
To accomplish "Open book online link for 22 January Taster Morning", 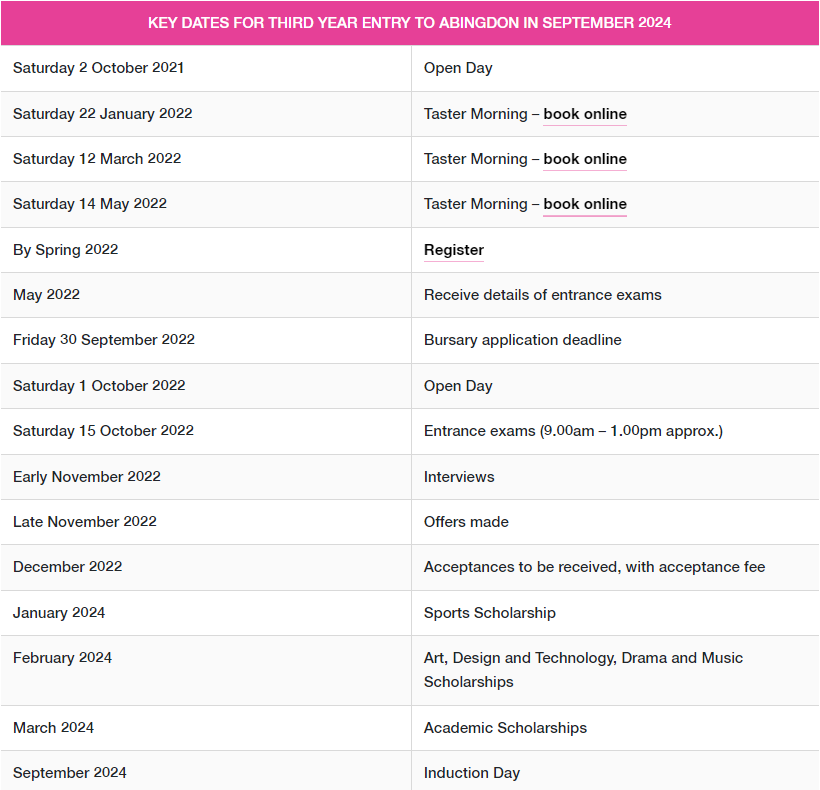I will pyautogui.click(x=585, y=114).
